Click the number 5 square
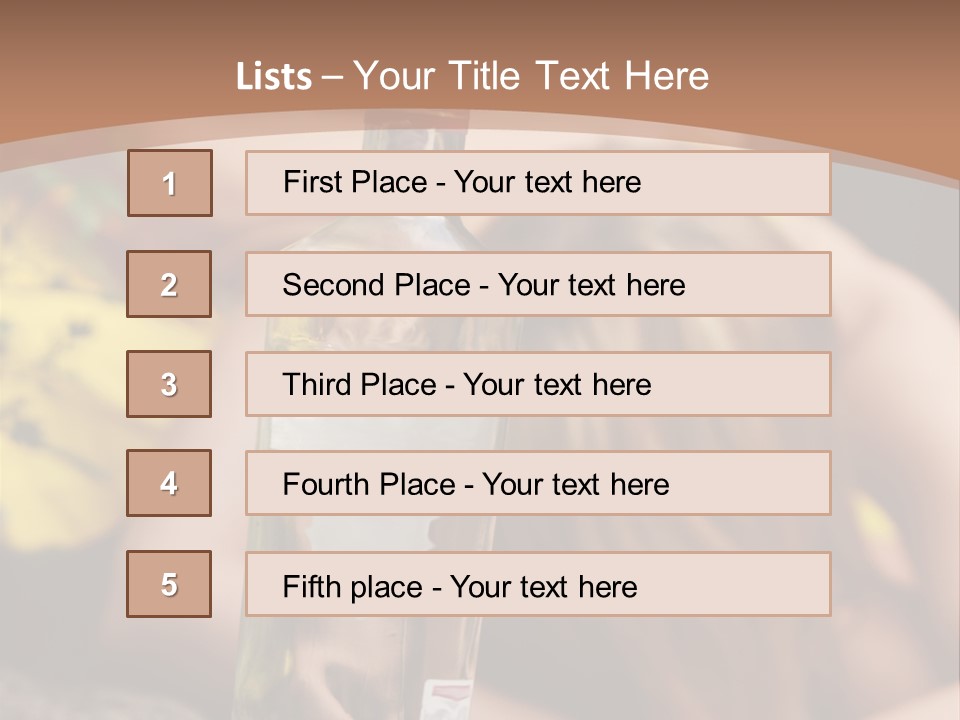960x720 pixels. (x=169, y=584)
